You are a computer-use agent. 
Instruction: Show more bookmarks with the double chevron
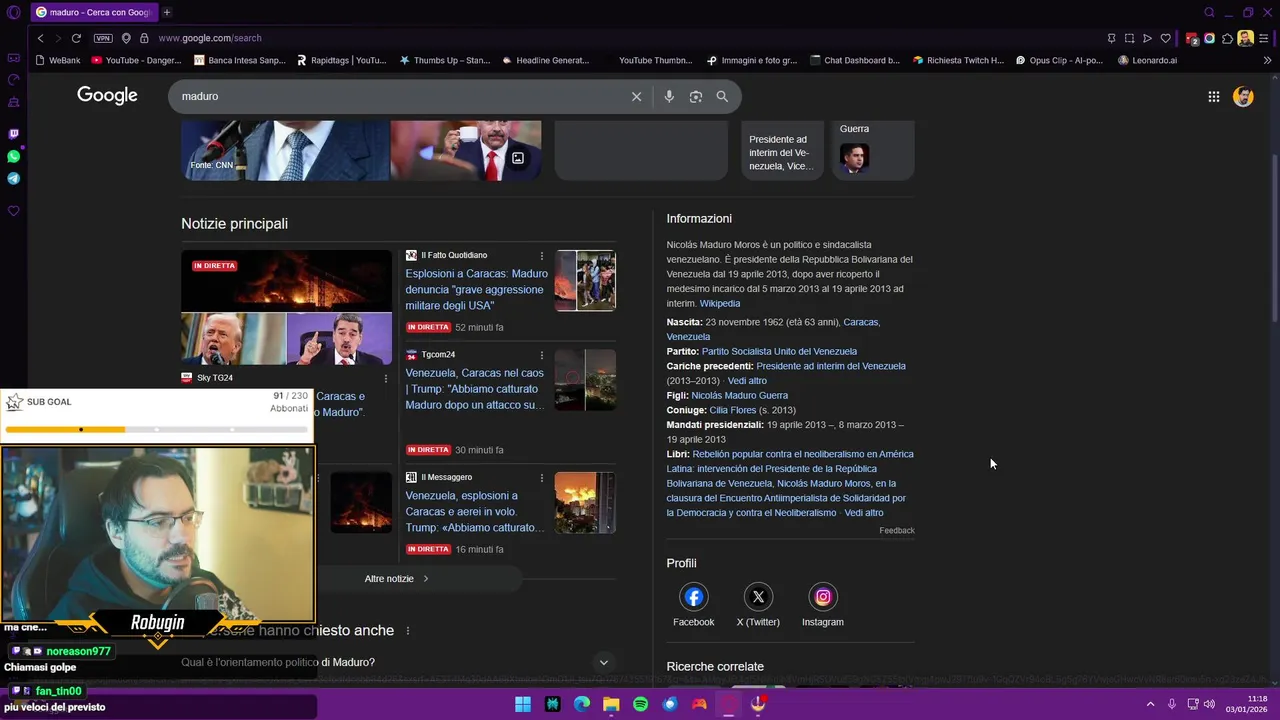click(x=1267, y=60)
